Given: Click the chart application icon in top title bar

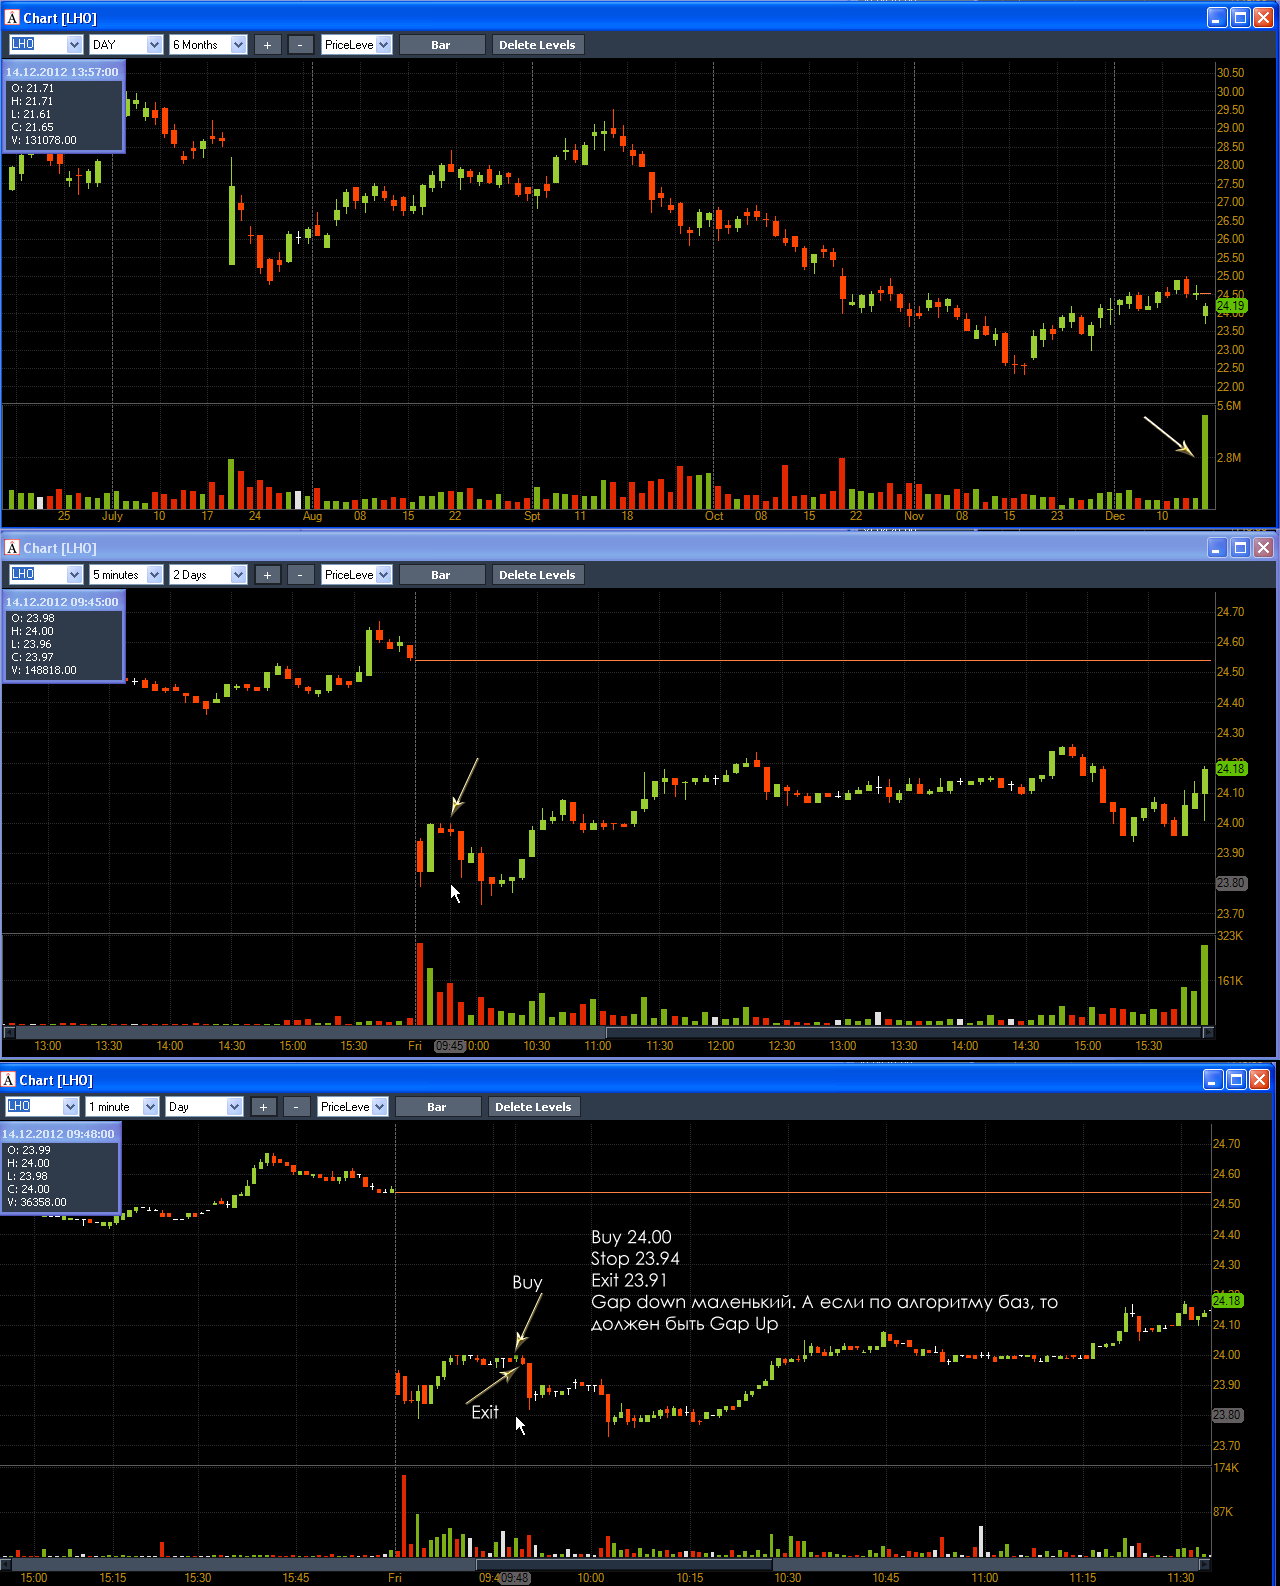Looking at the screenshot, I should click(x=12, y=17).
